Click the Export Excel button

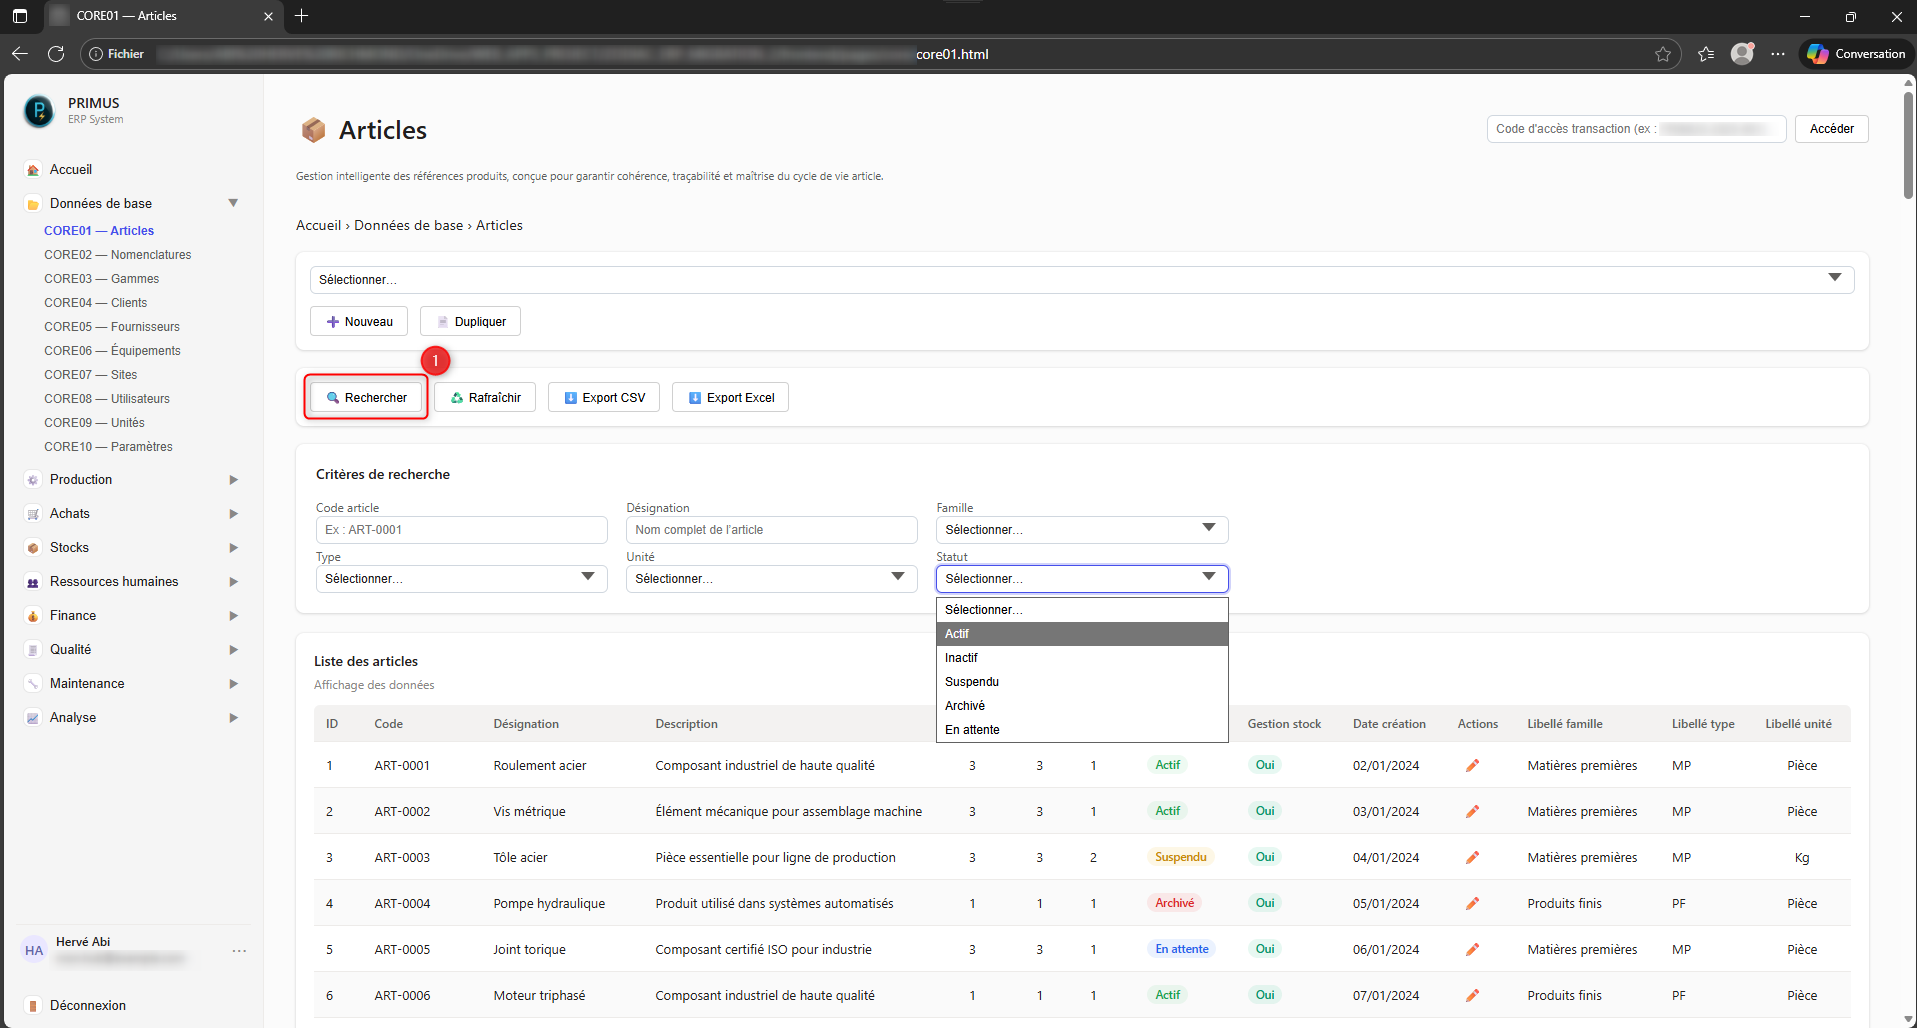click(x=730, y=398)
